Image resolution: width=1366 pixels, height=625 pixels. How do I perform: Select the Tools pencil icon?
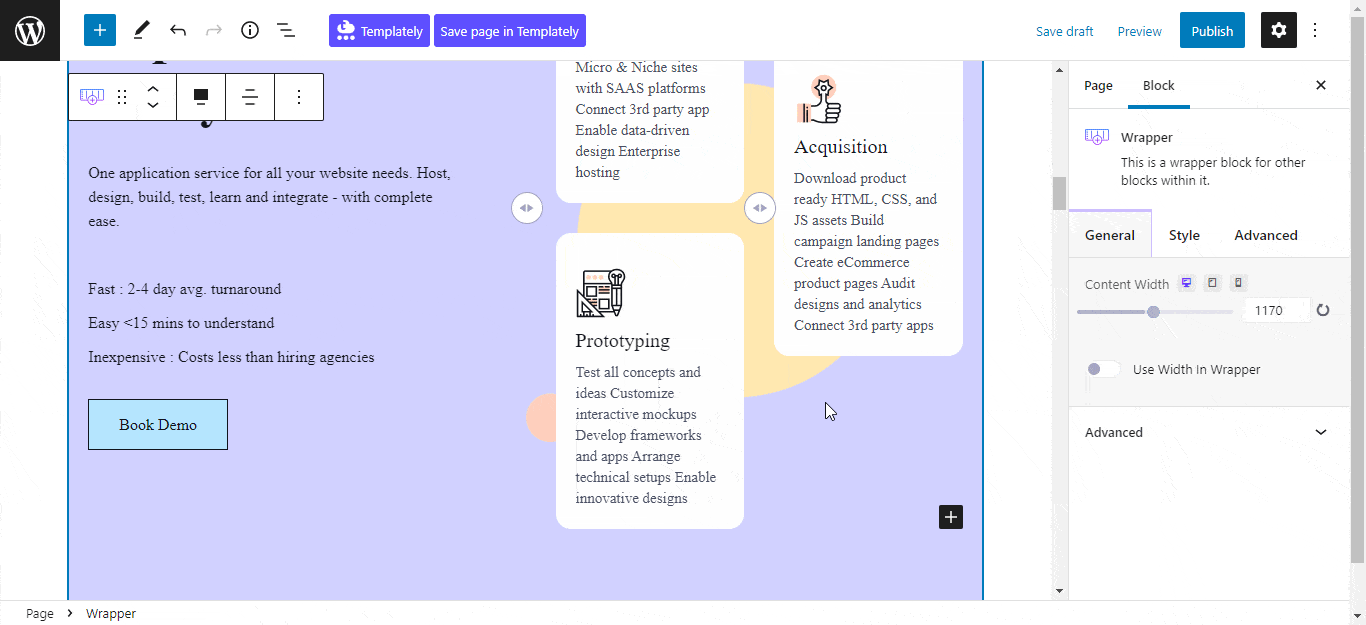[x=142, y=30]
